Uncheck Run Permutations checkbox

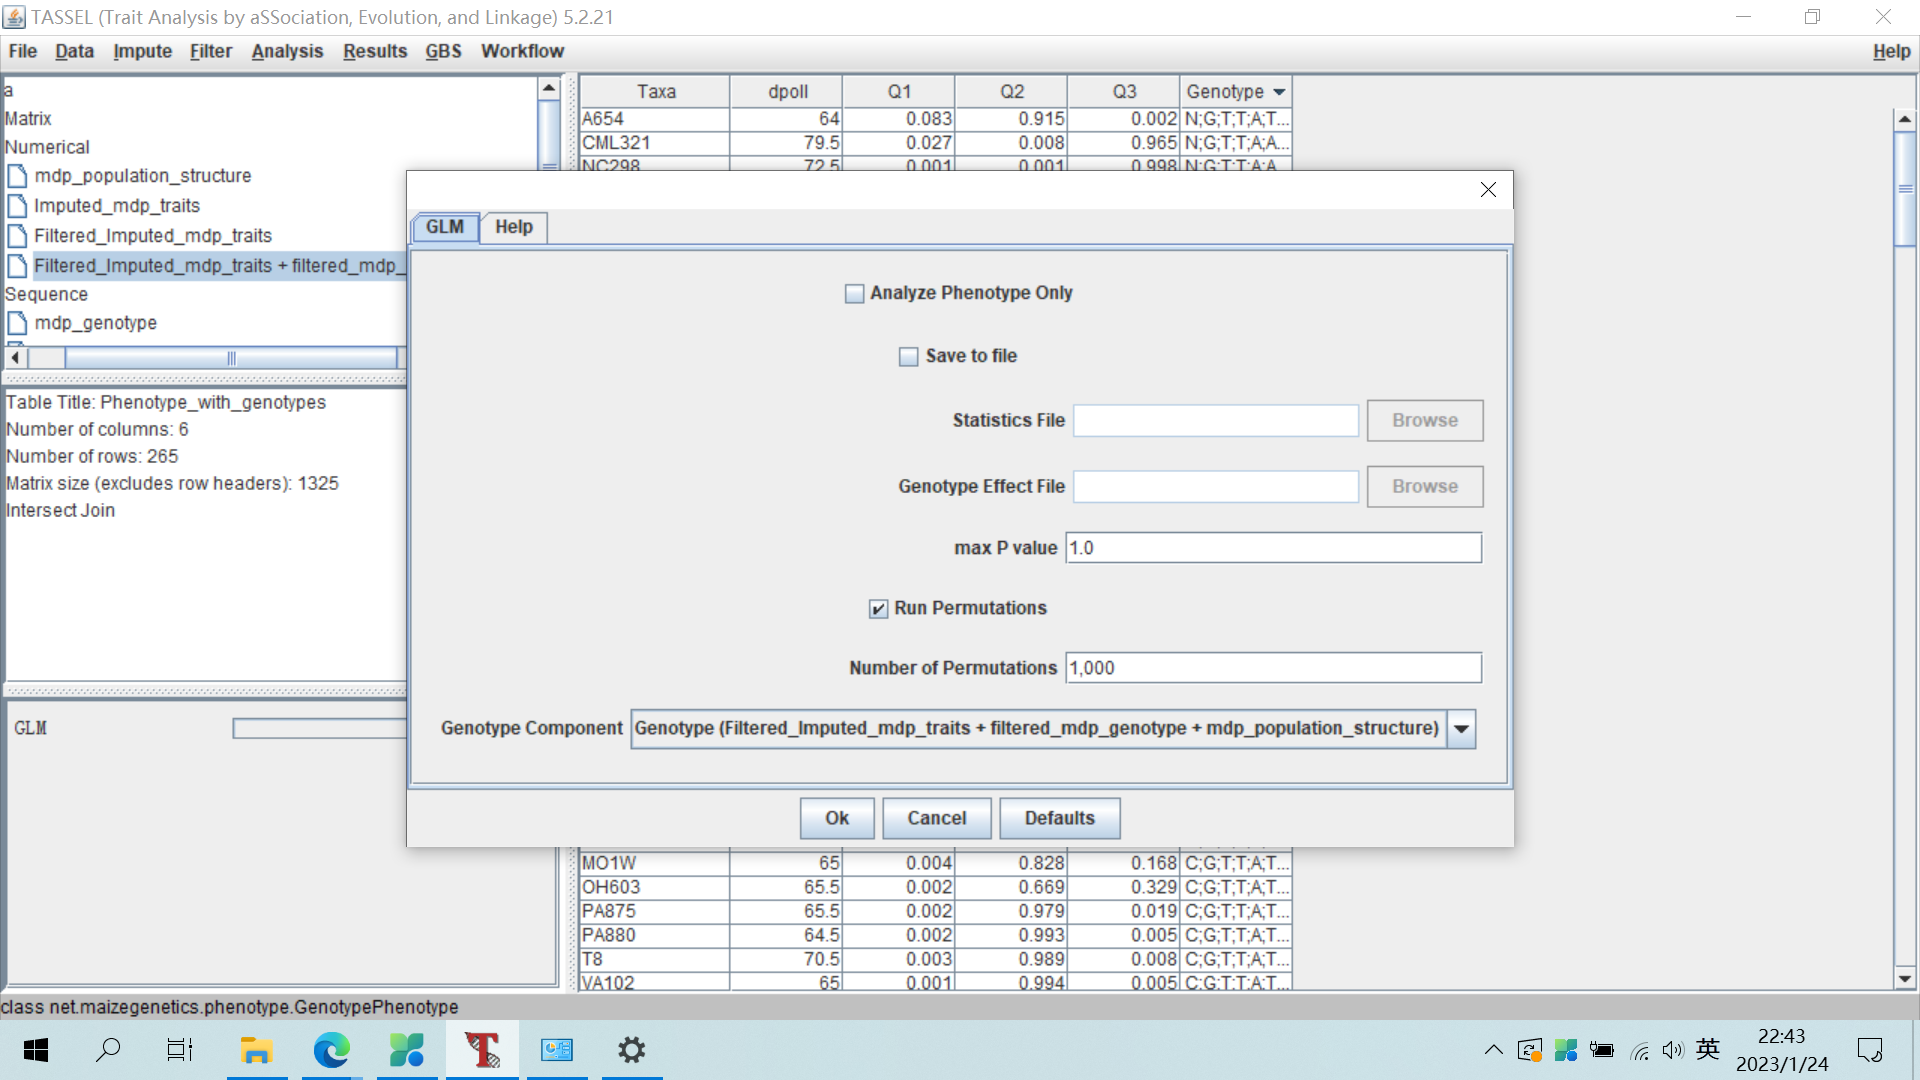coord(878,609)
